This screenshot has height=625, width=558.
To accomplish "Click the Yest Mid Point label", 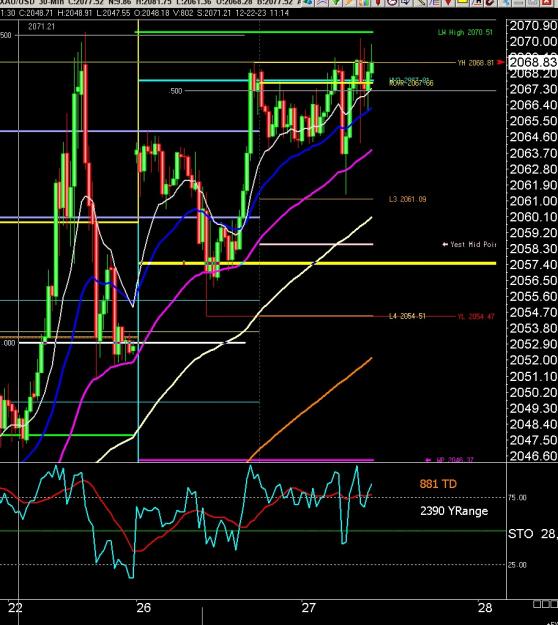I will click(x=470, y=244).
